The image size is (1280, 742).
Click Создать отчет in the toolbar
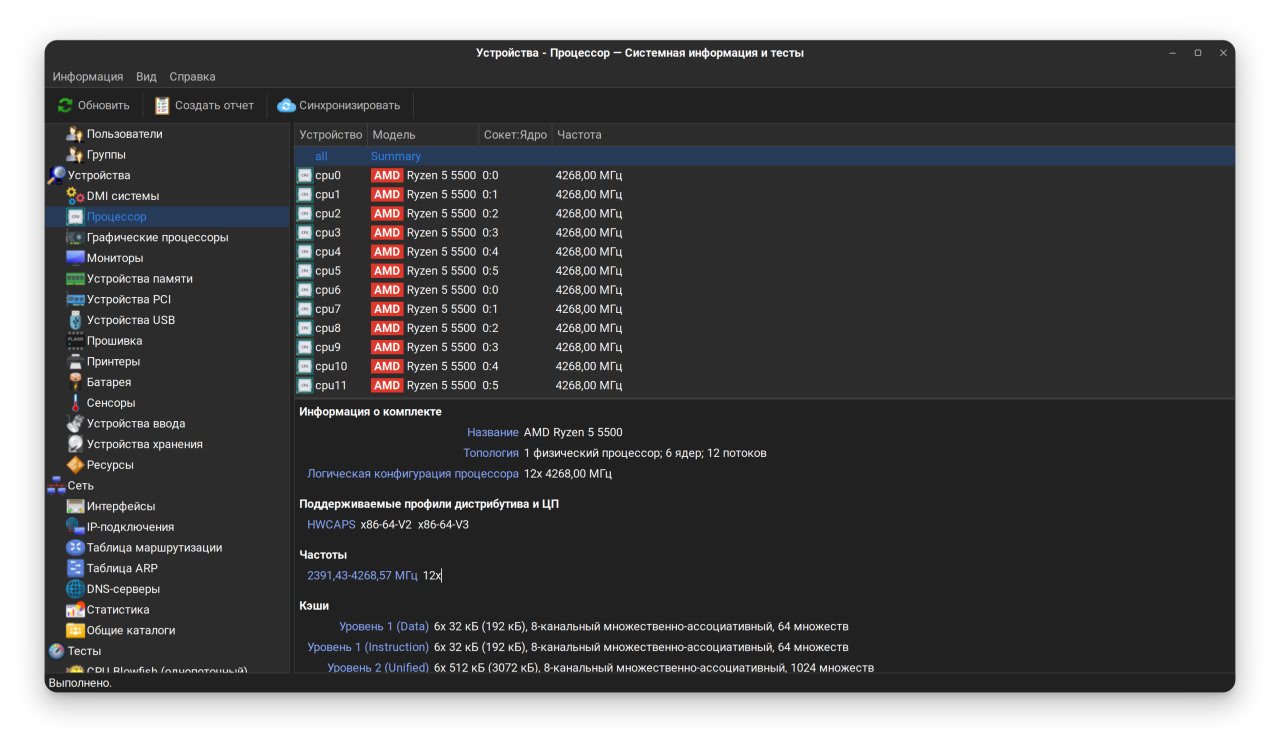click(204, 105)
